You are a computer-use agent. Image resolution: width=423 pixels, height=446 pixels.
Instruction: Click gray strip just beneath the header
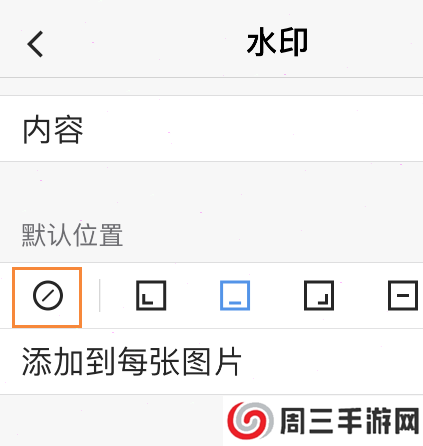point(211,87)
